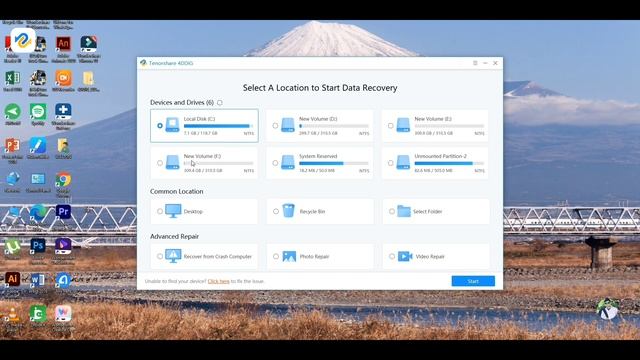640x360 pixels.
Task: Refresh the Devices and Drives list
Action: [220, 102]
